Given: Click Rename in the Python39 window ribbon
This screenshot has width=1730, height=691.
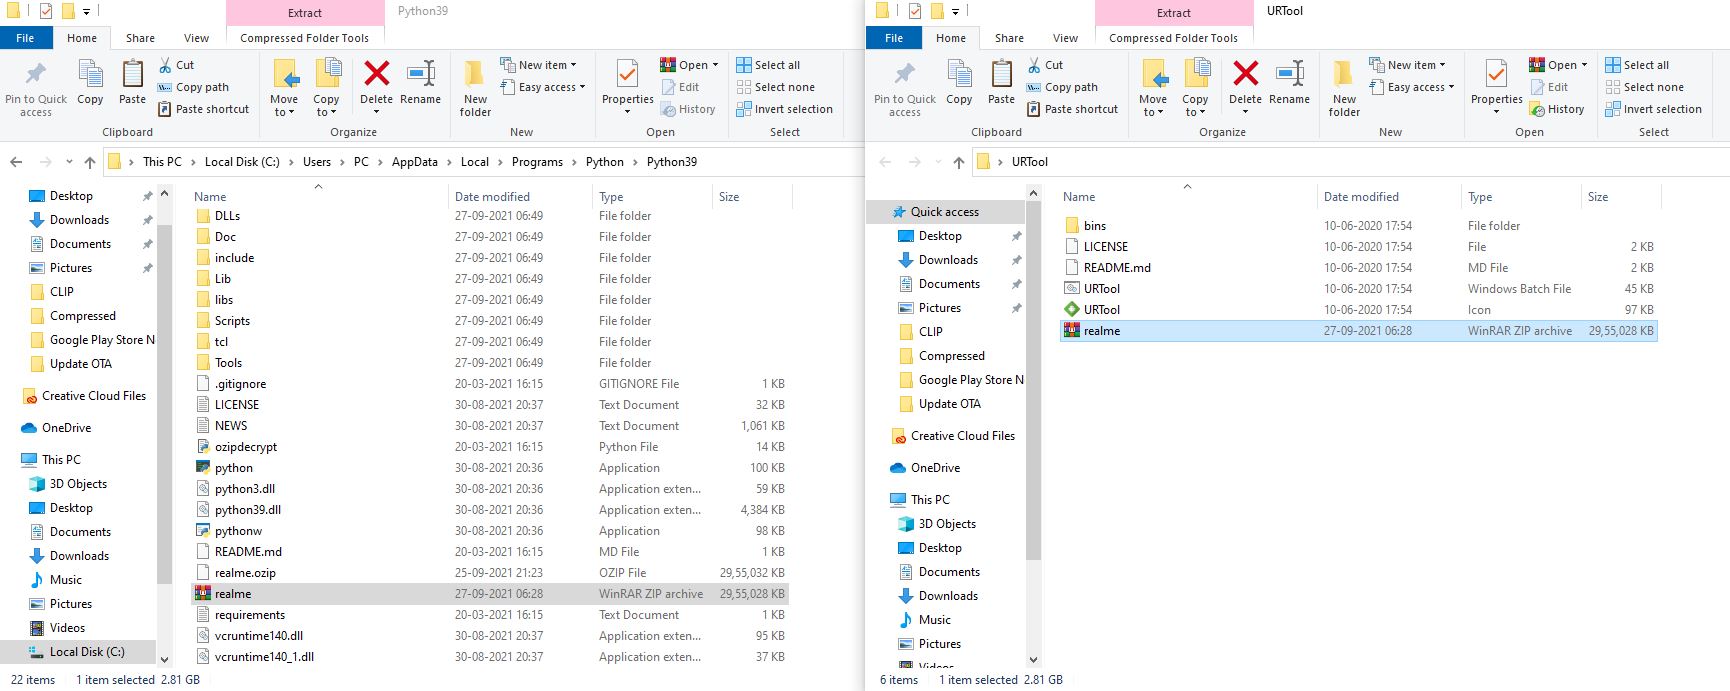Looking at the screenshot, I should [x=421, y=82].
